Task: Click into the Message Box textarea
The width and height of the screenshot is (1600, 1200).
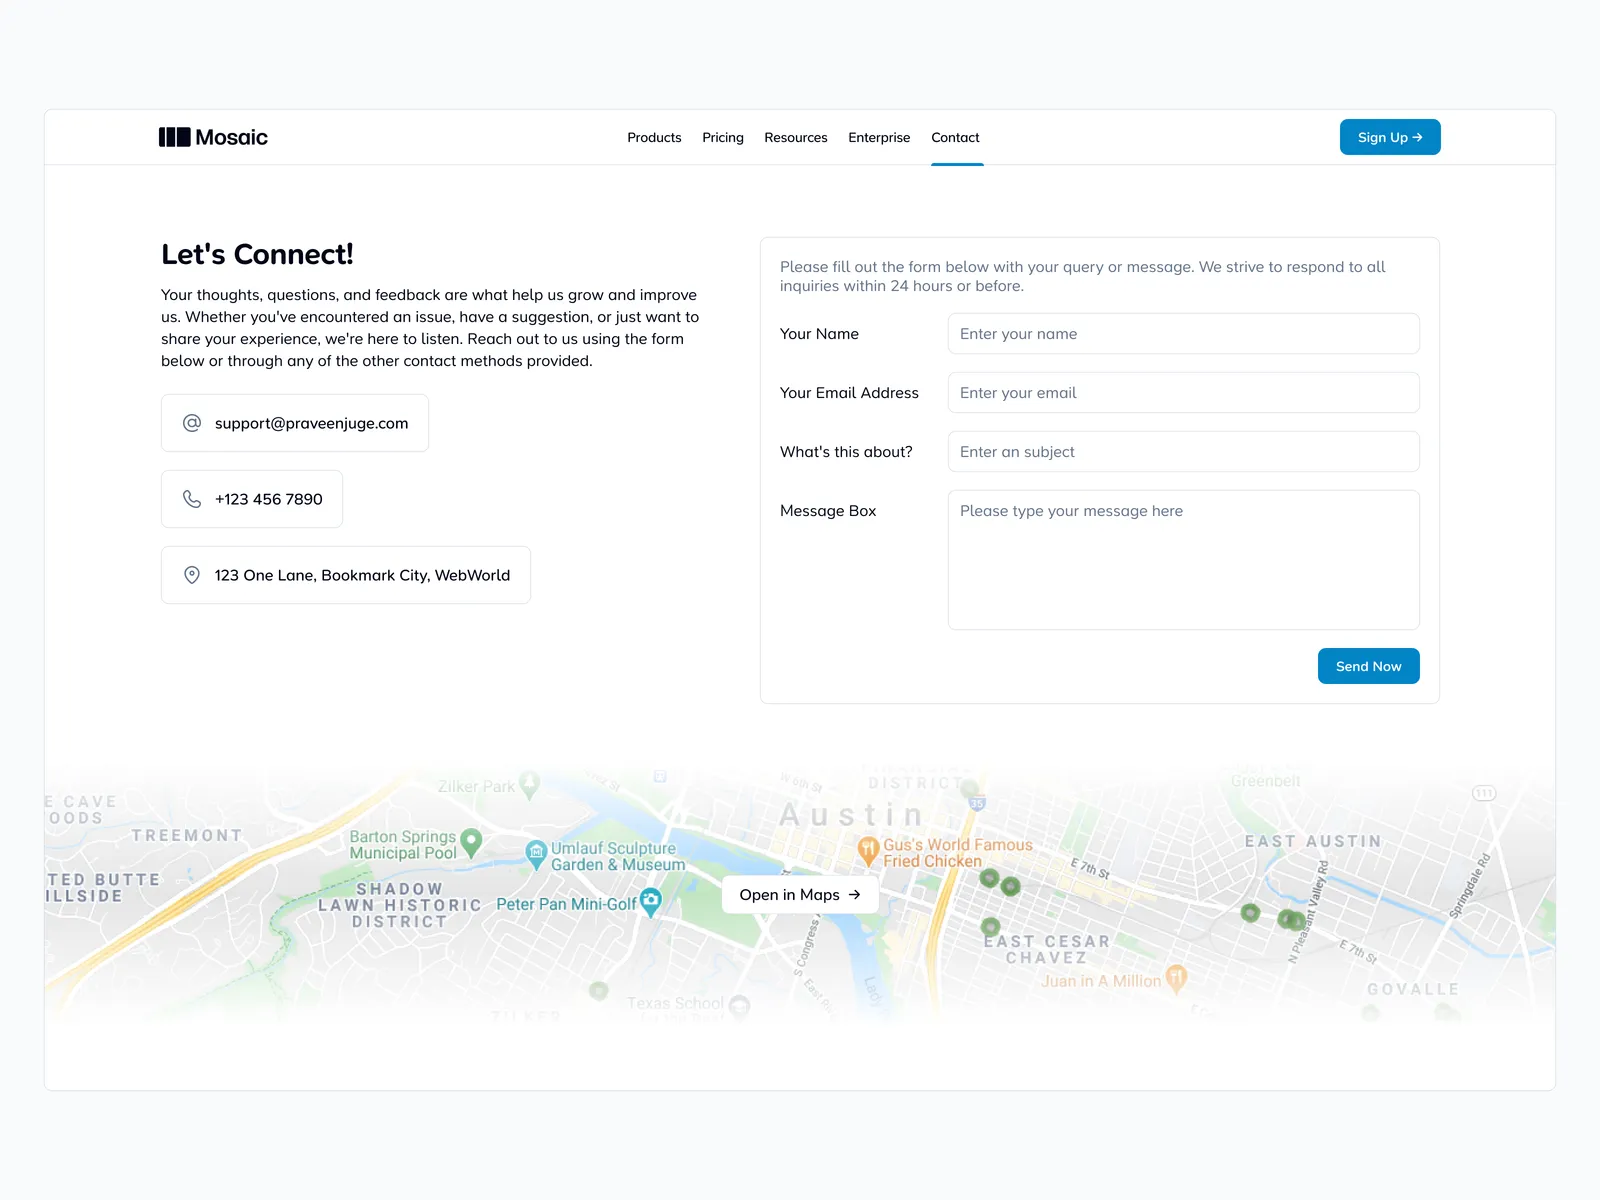Action: pos(1183,560)
